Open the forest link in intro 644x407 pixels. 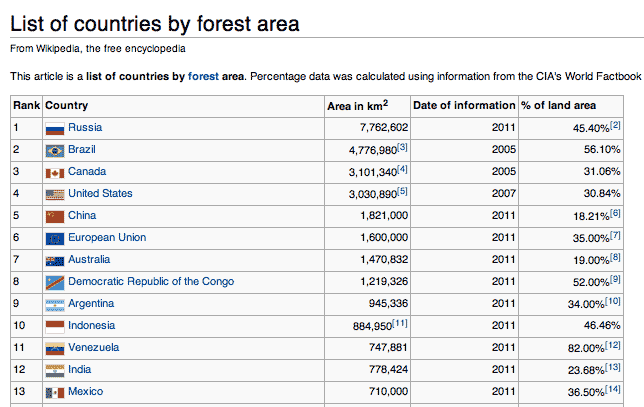click(x=202, y=75)
